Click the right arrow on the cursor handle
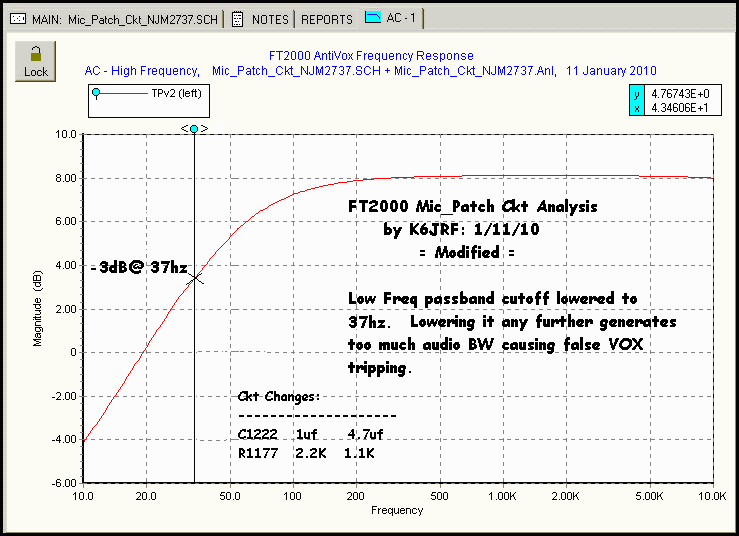739x536 pixels. [204, 128]
